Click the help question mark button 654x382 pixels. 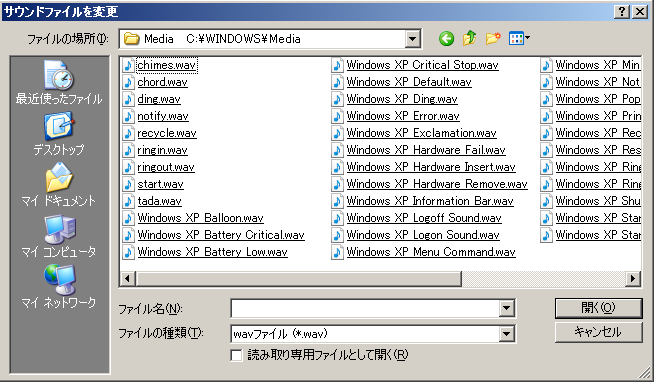622,12
